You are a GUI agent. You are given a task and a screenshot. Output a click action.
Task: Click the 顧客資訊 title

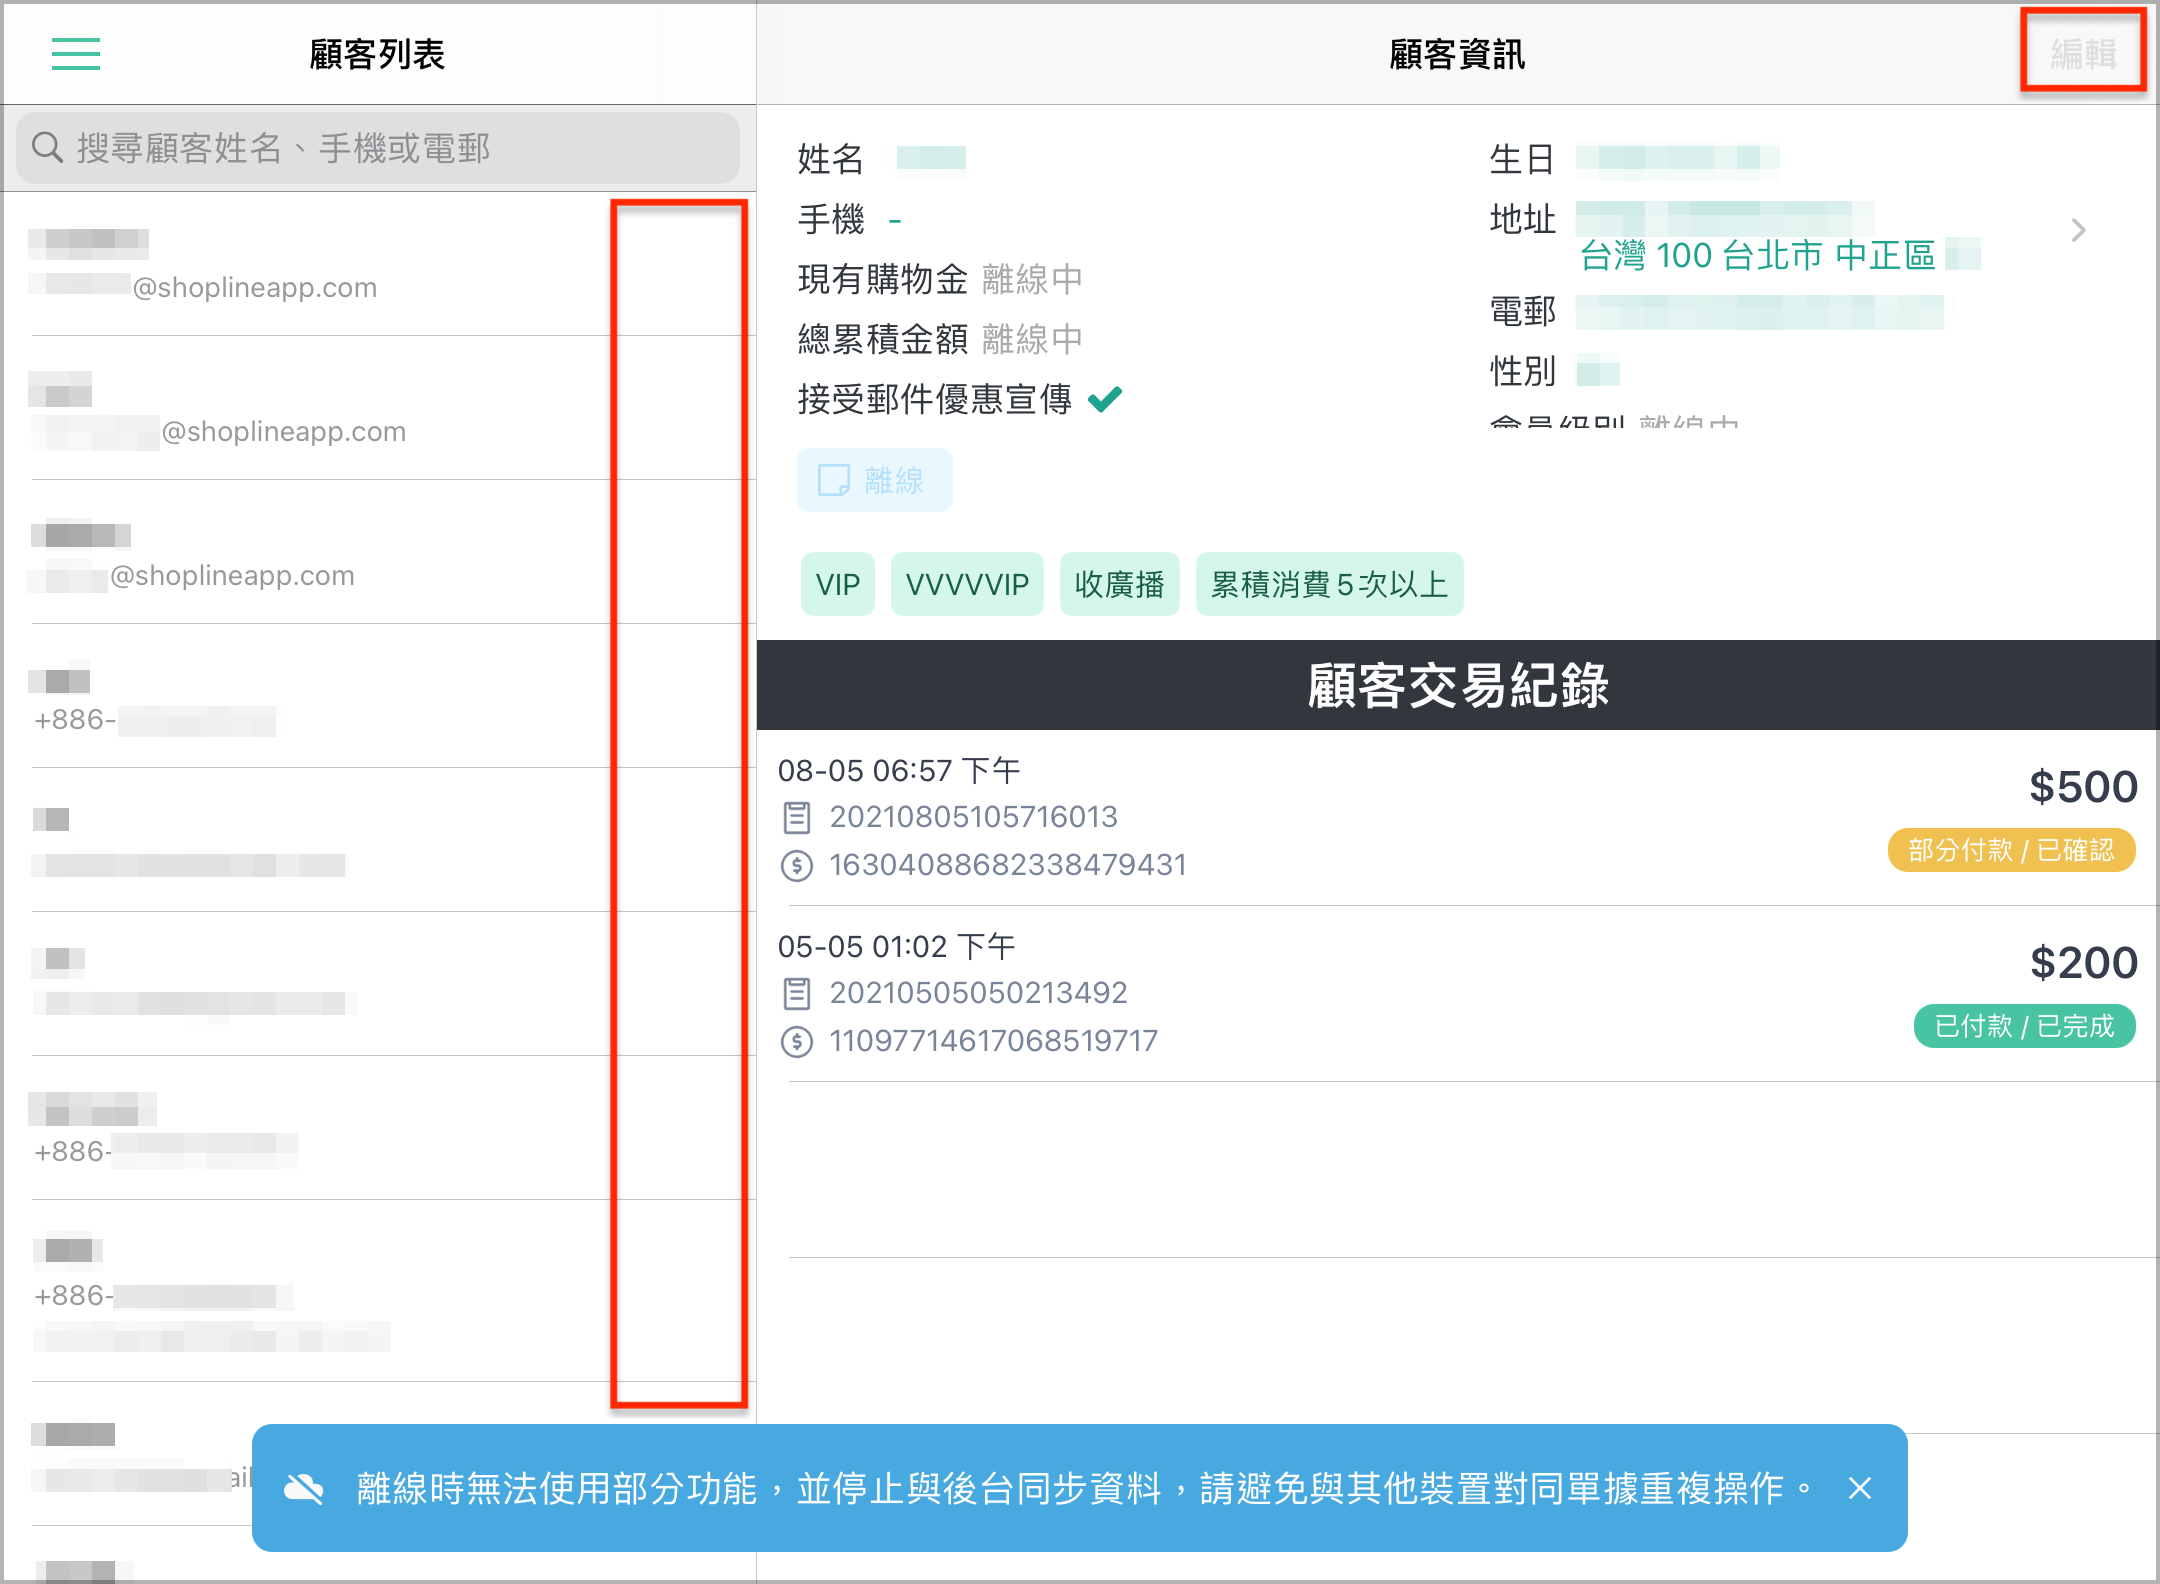pyautogui.click(x=1457, y=54)
